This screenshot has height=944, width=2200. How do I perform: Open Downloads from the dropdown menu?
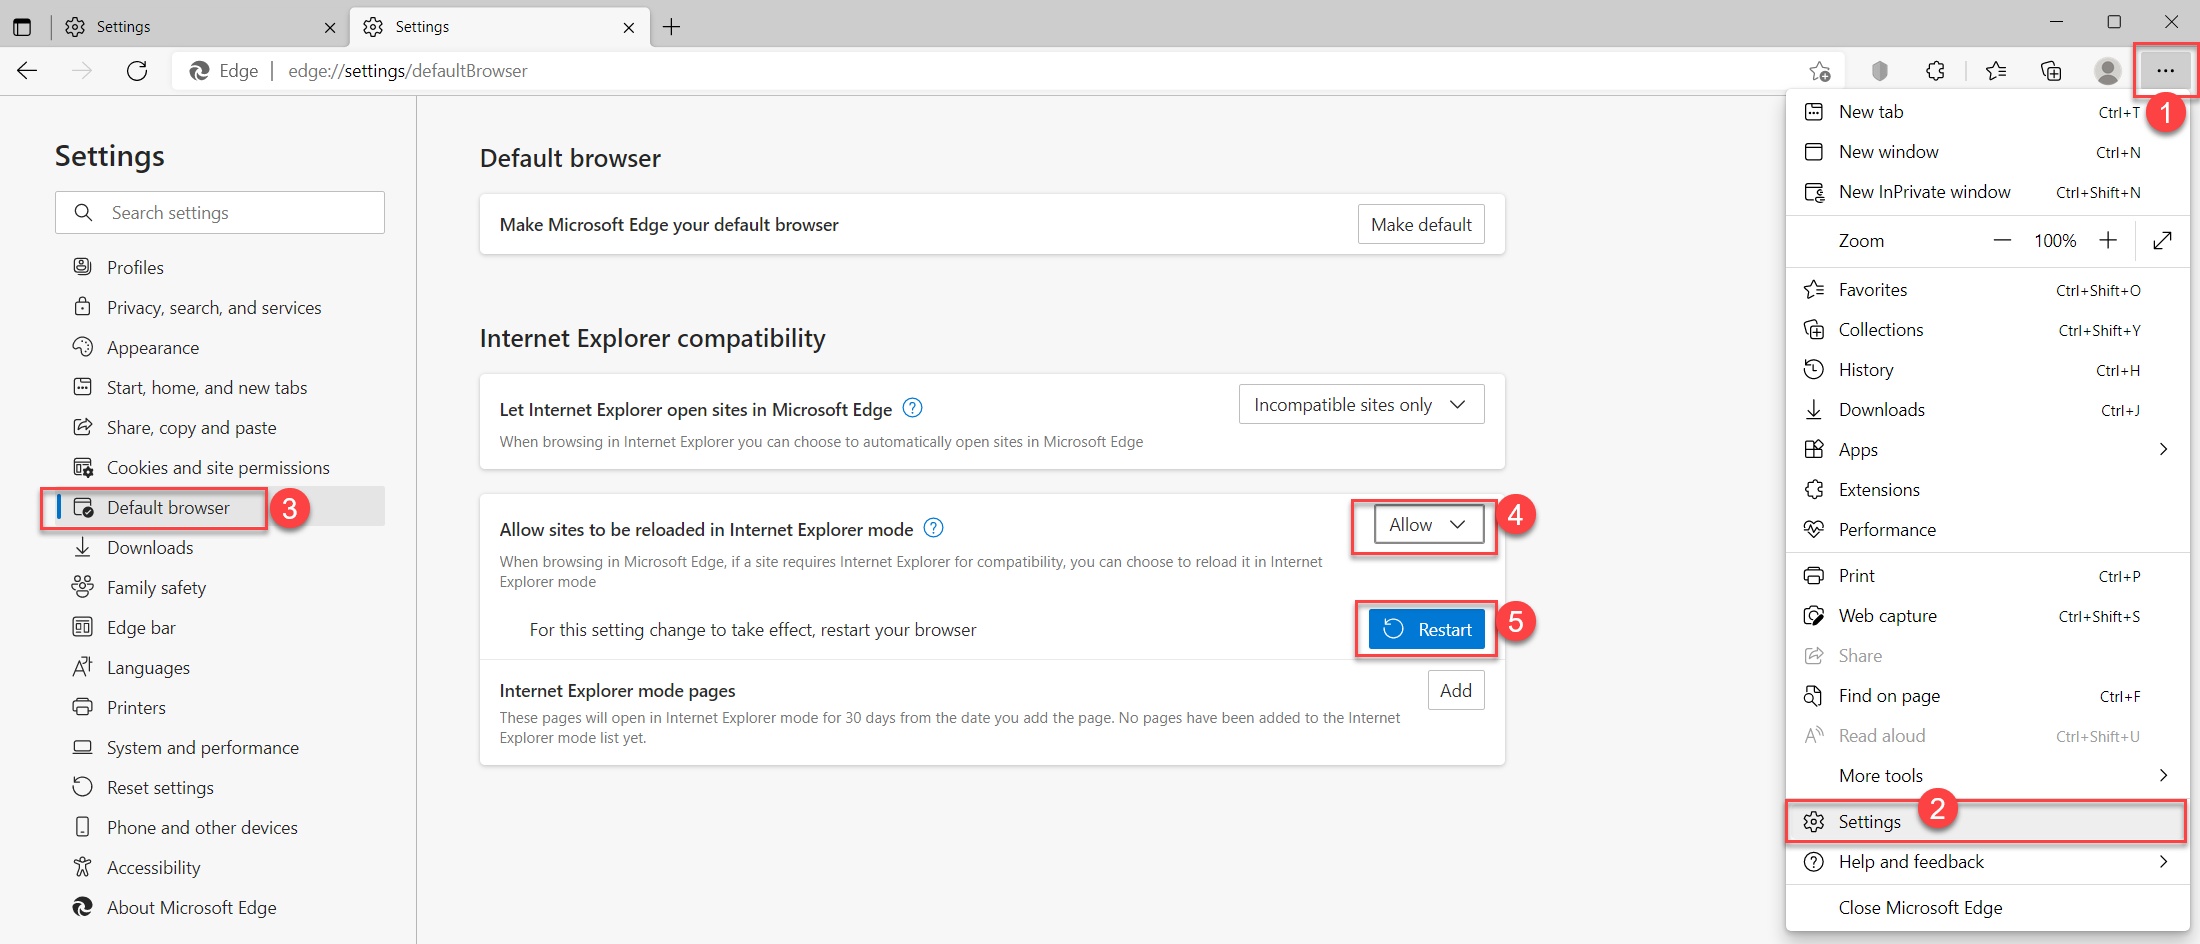1988,410
